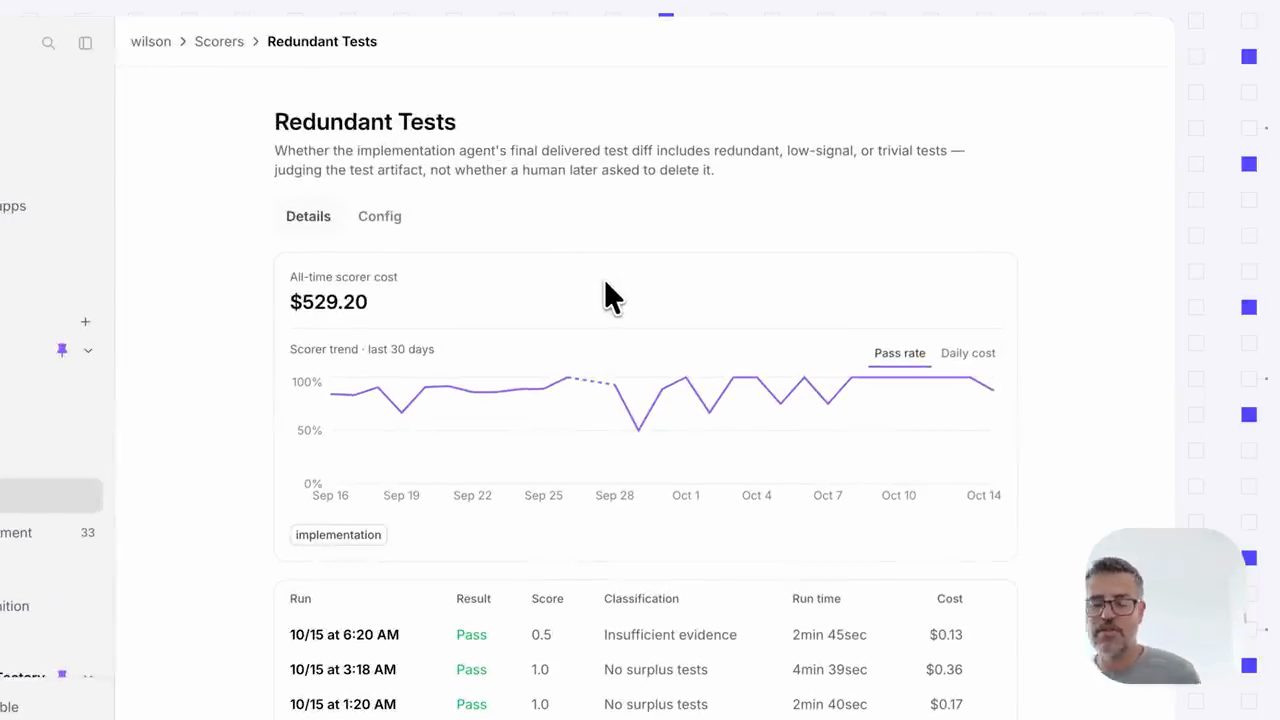The height and width of the screenshot is (720, 1280).
Task: Click the Classification column header
Action: 641,599
